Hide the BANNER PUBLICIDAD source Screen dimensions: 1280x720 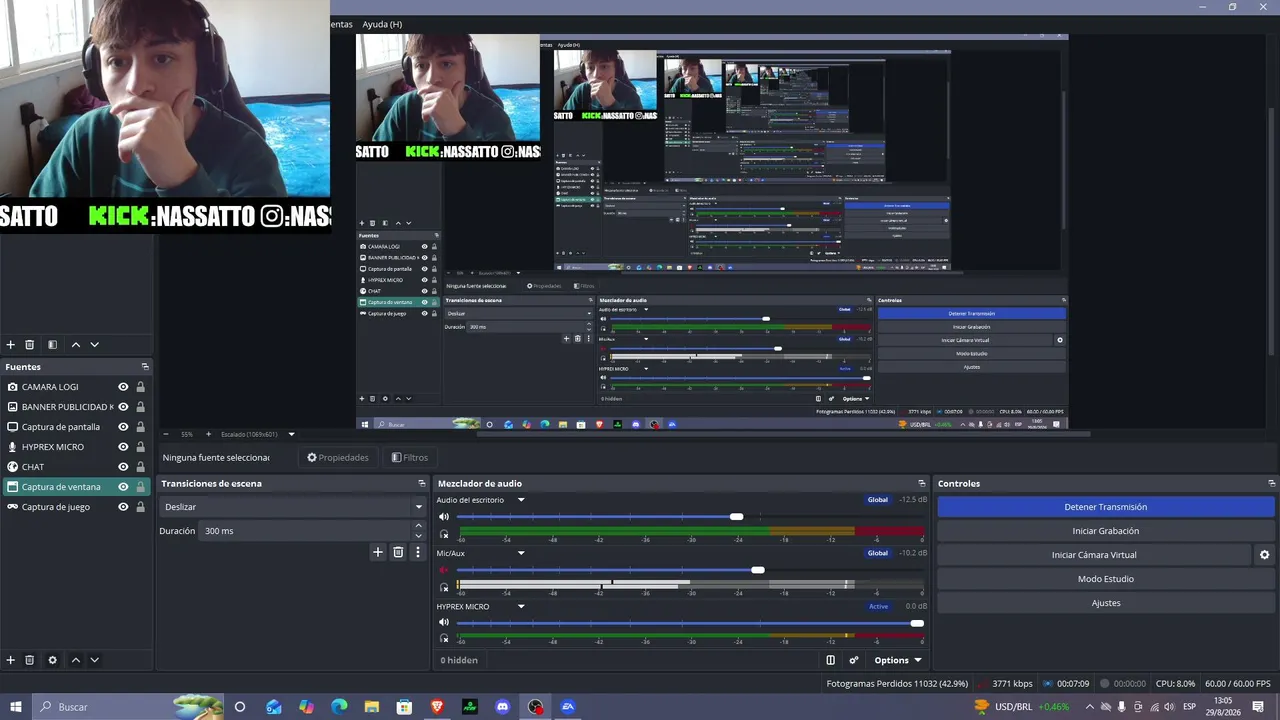coord(123,407)
